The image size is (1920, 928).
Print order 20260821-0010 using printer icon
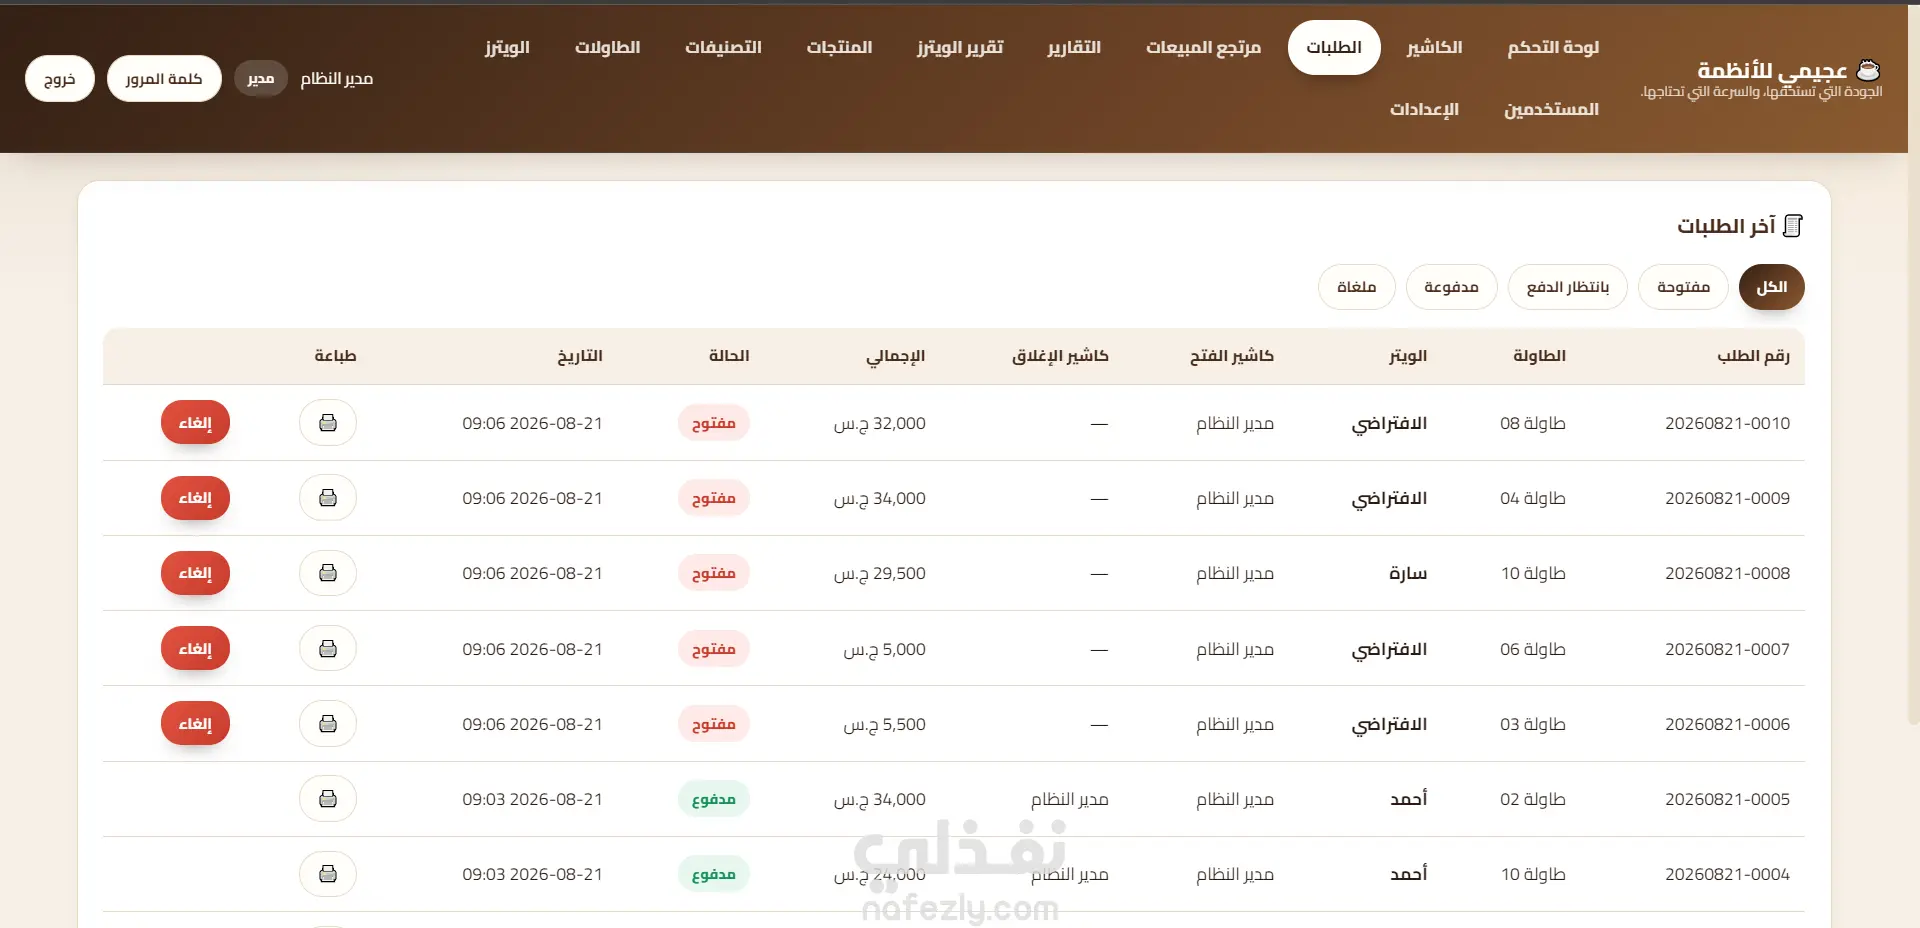[328, 423]
